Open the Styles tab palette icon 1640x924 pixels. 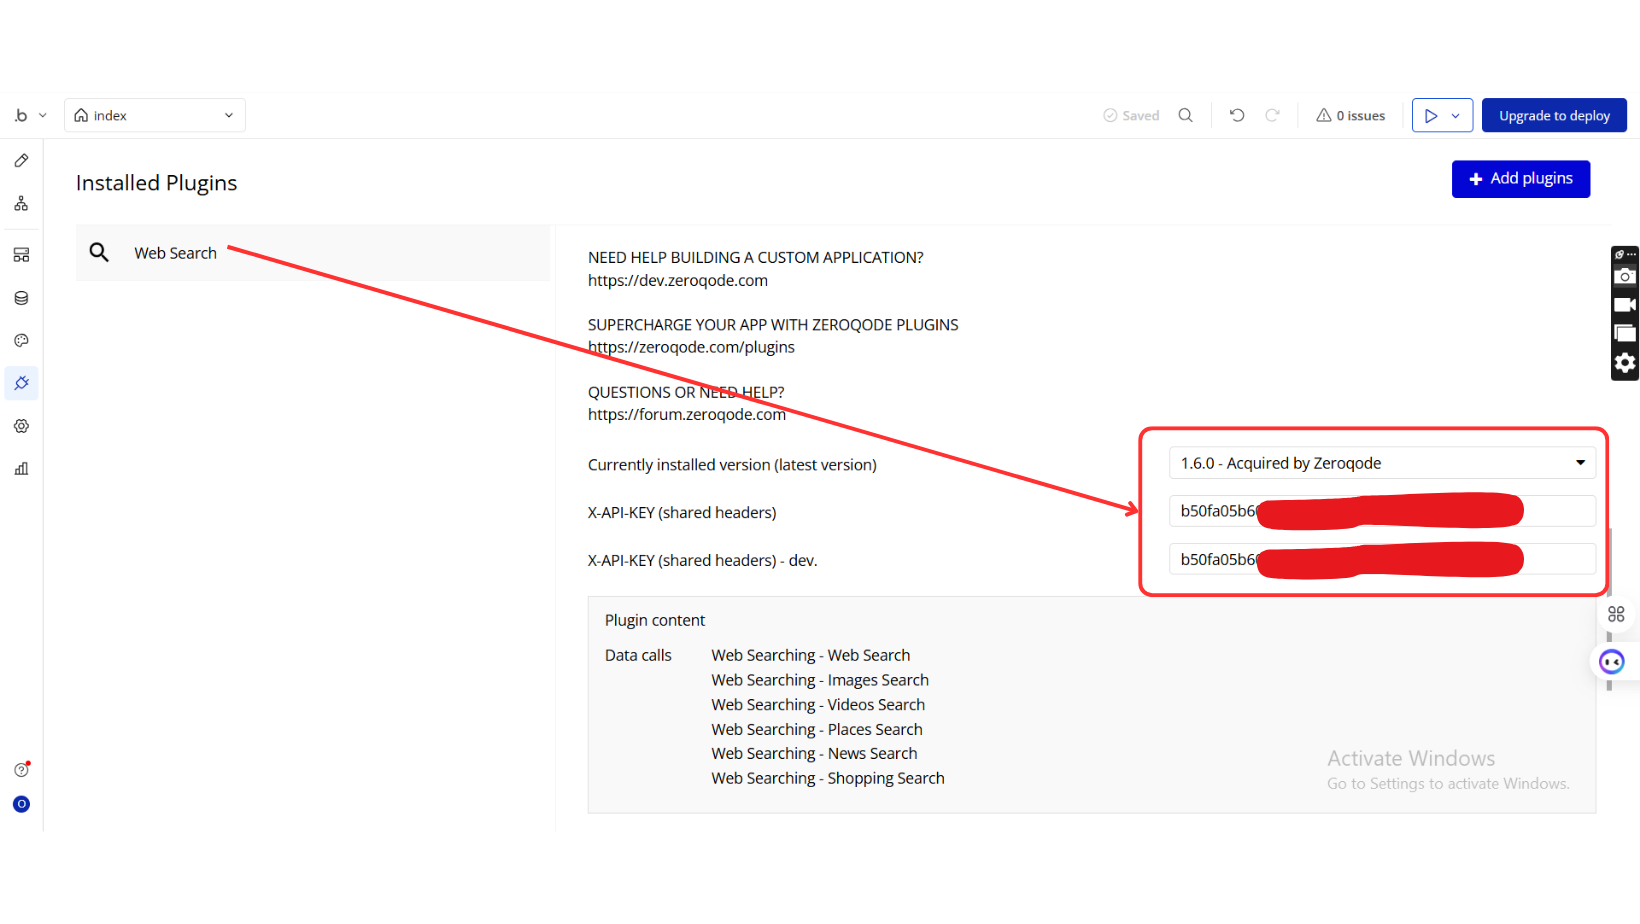(x=21, y=341)
